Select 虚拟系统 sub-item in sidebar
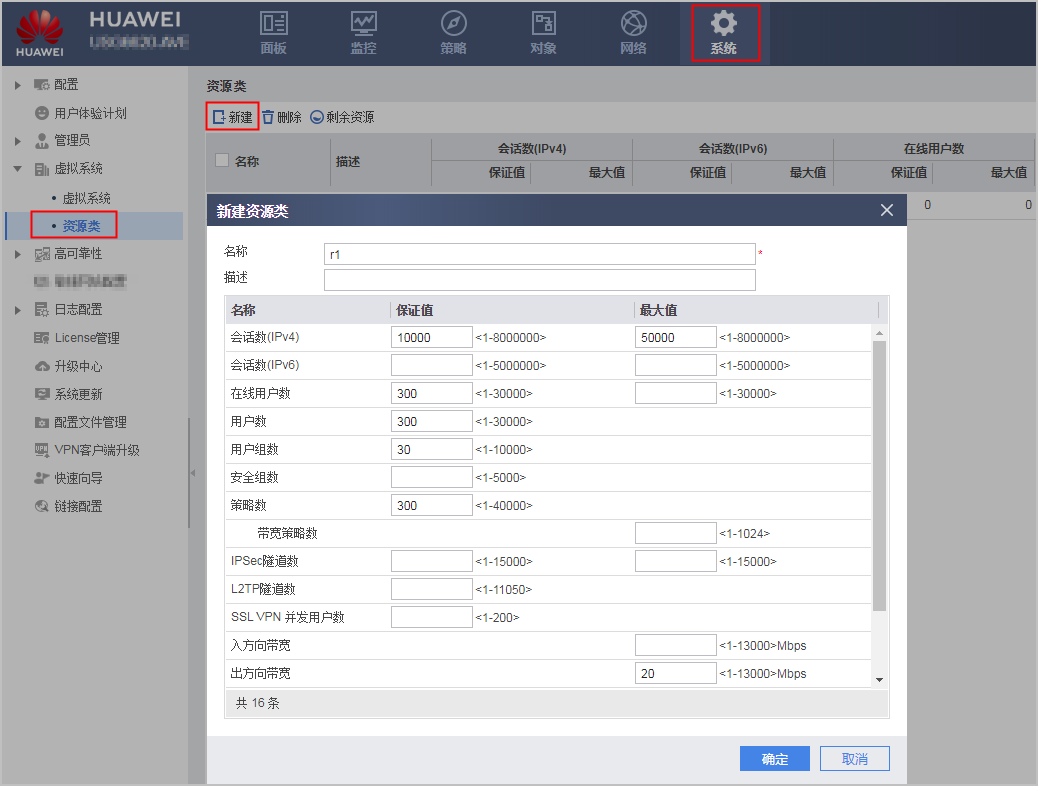This screenshot has height=786, width=1038. [86, 198]
